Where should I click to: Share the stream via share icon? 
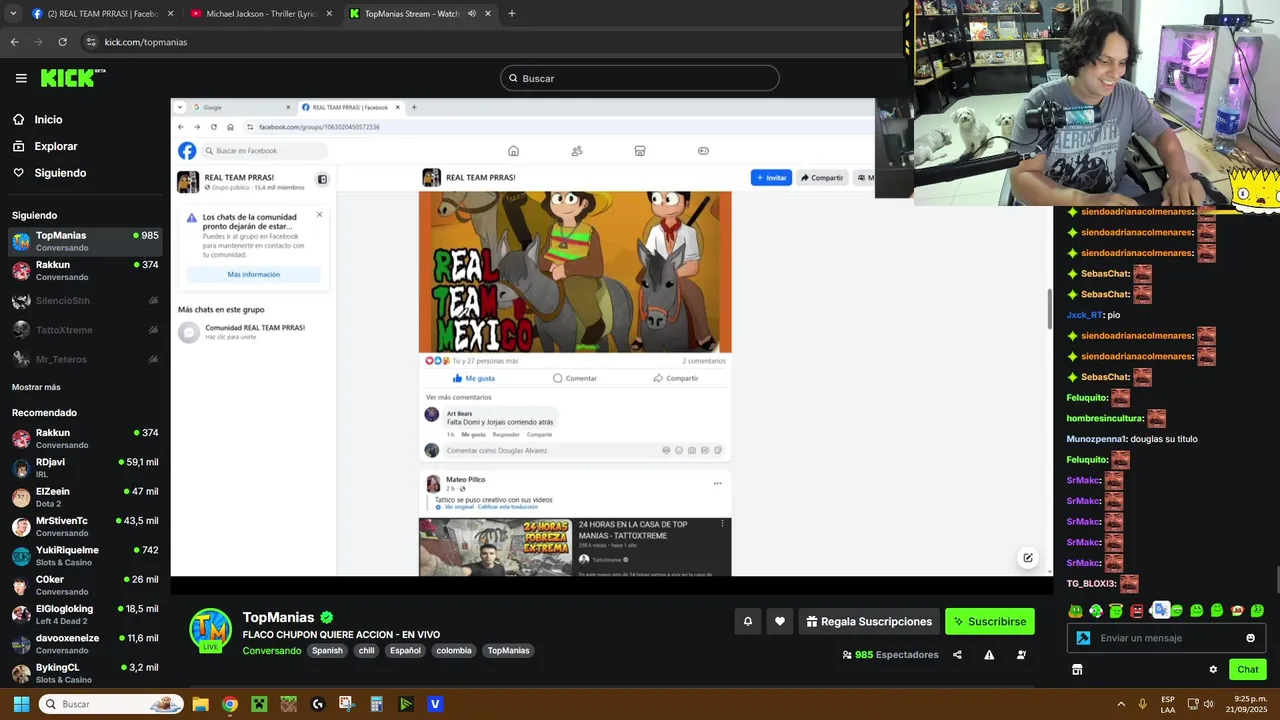(957, 655)
